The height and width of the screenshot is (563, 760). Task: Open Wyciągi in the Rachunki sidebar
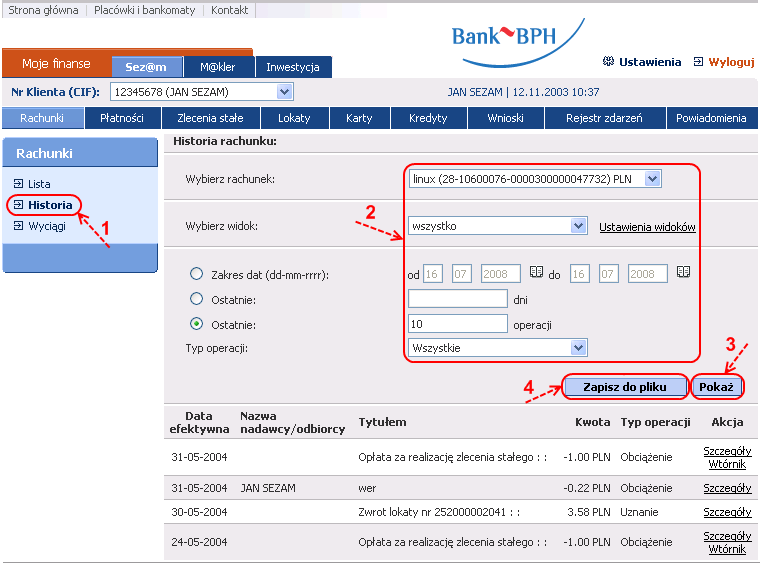47,226
